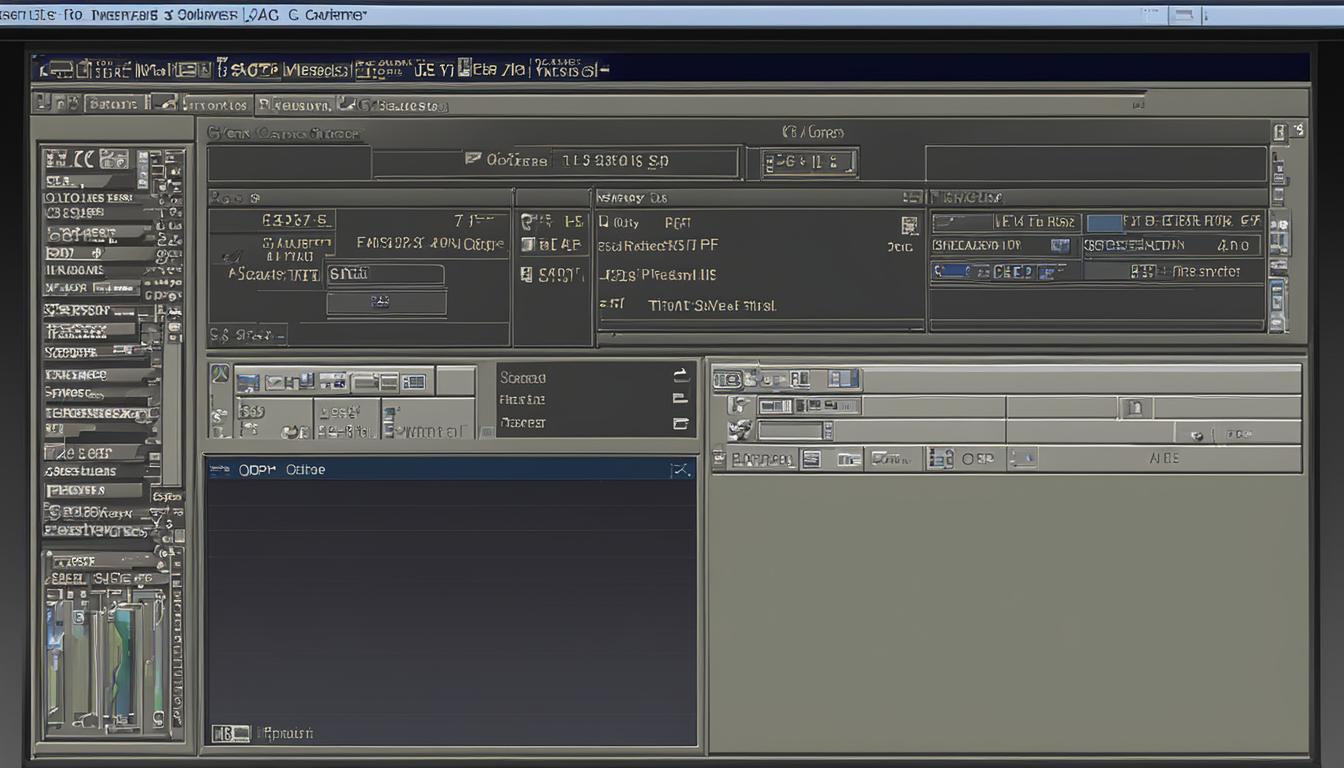Screen dimensions: 1344x768
Task: Toggle the checkbox beside the quantity row
Action: coord(605,221)
